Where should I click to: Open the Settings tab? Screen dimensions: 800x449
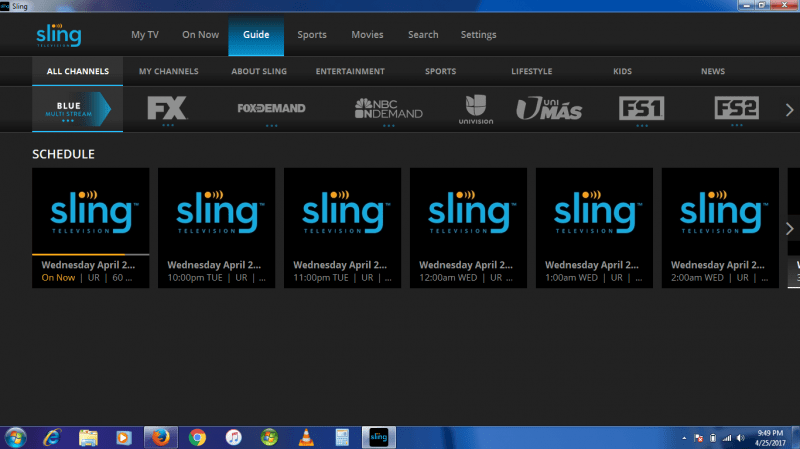pyautogui.click(x=479, y=35)
